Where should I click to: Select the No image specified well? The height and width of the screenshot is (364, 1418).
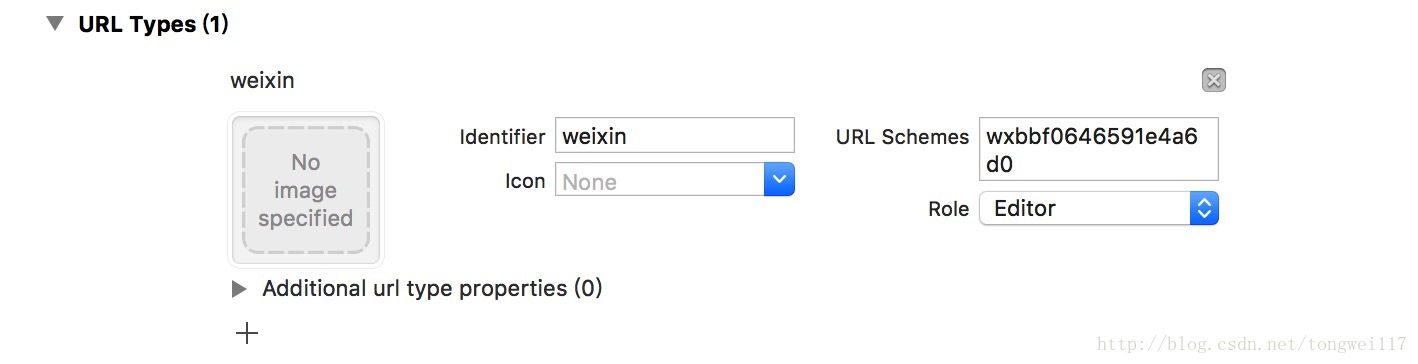(306, 190)
